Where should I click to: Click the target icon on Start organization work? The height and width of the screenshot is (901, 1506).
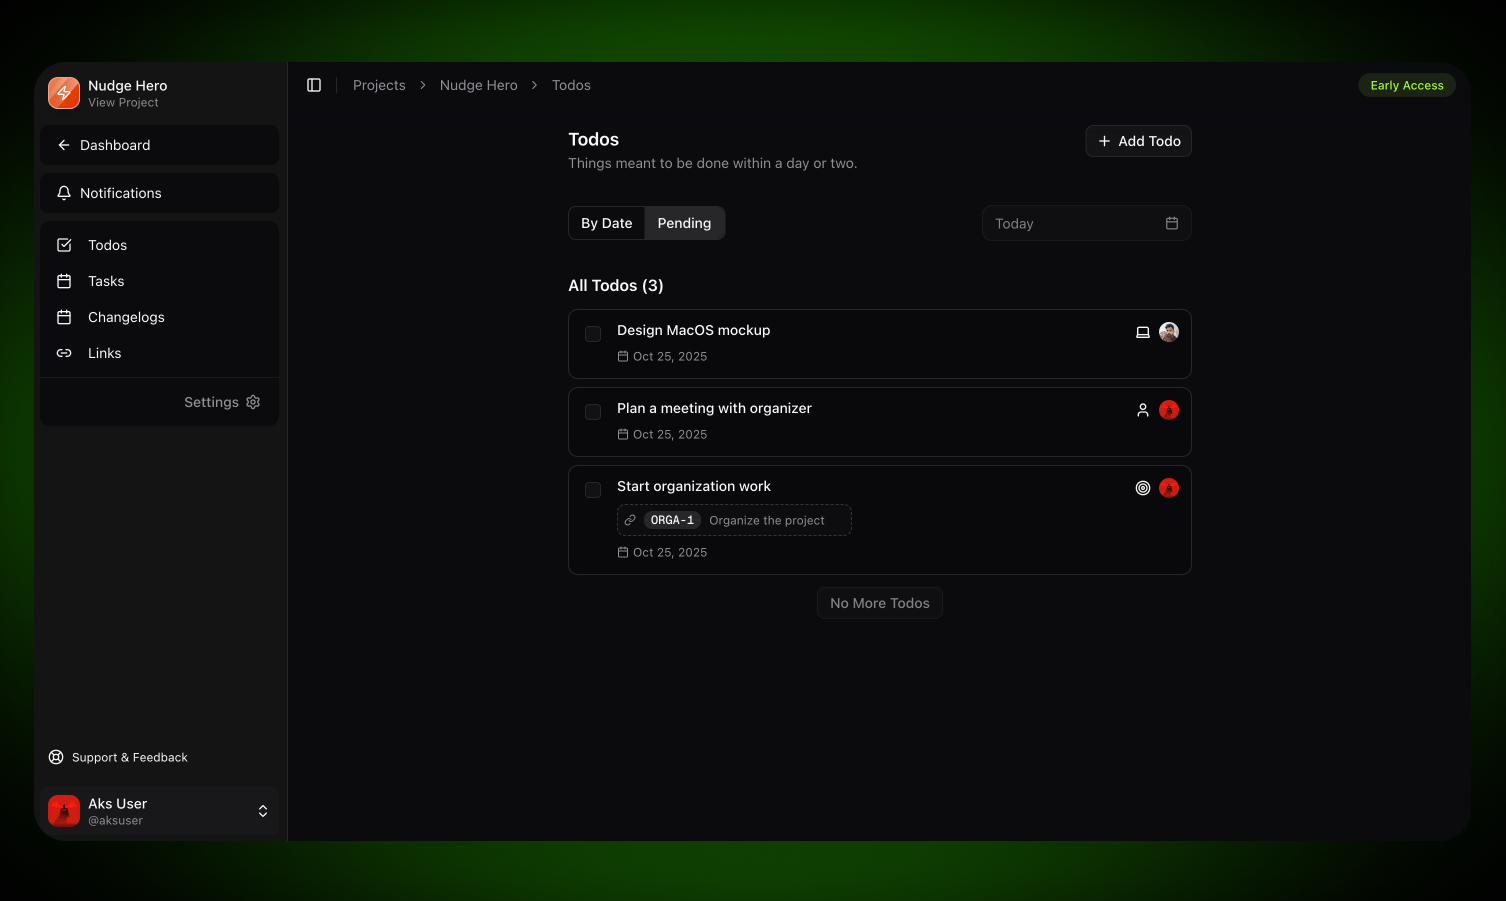tap(1143, 487)
